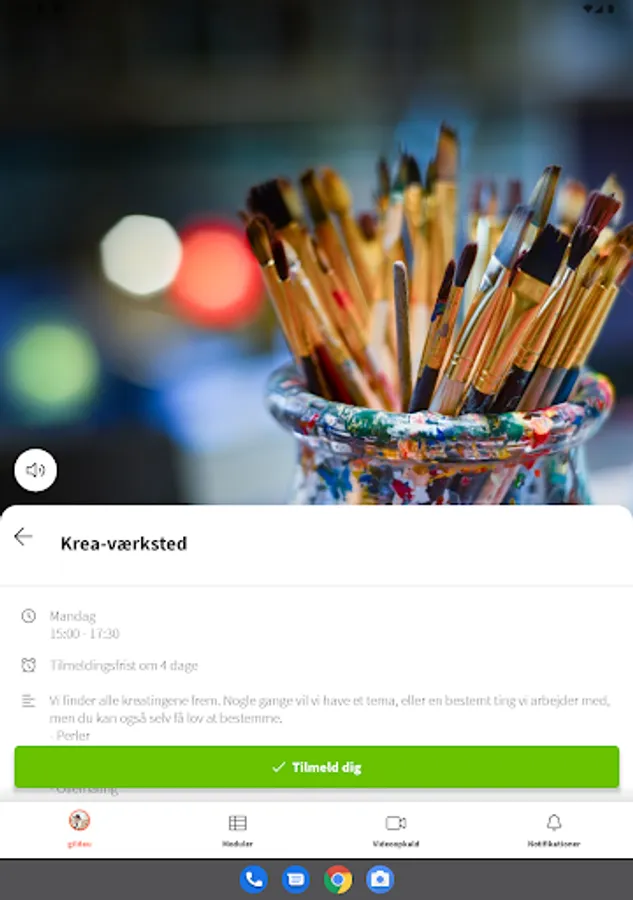633x900 pixels.
Task: Select the profile avatar tab
Action: (x=79, y=828)
